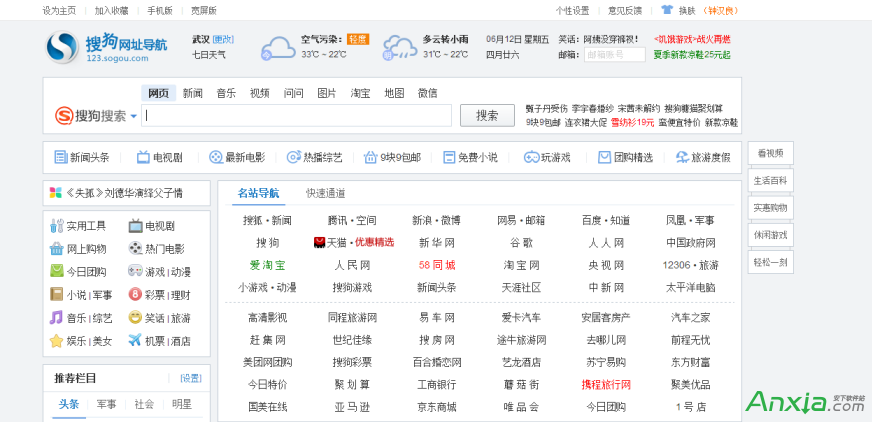Click the skin change shirt icon
The height and width of the screenshot is (422, 872).
click(667, 10)
